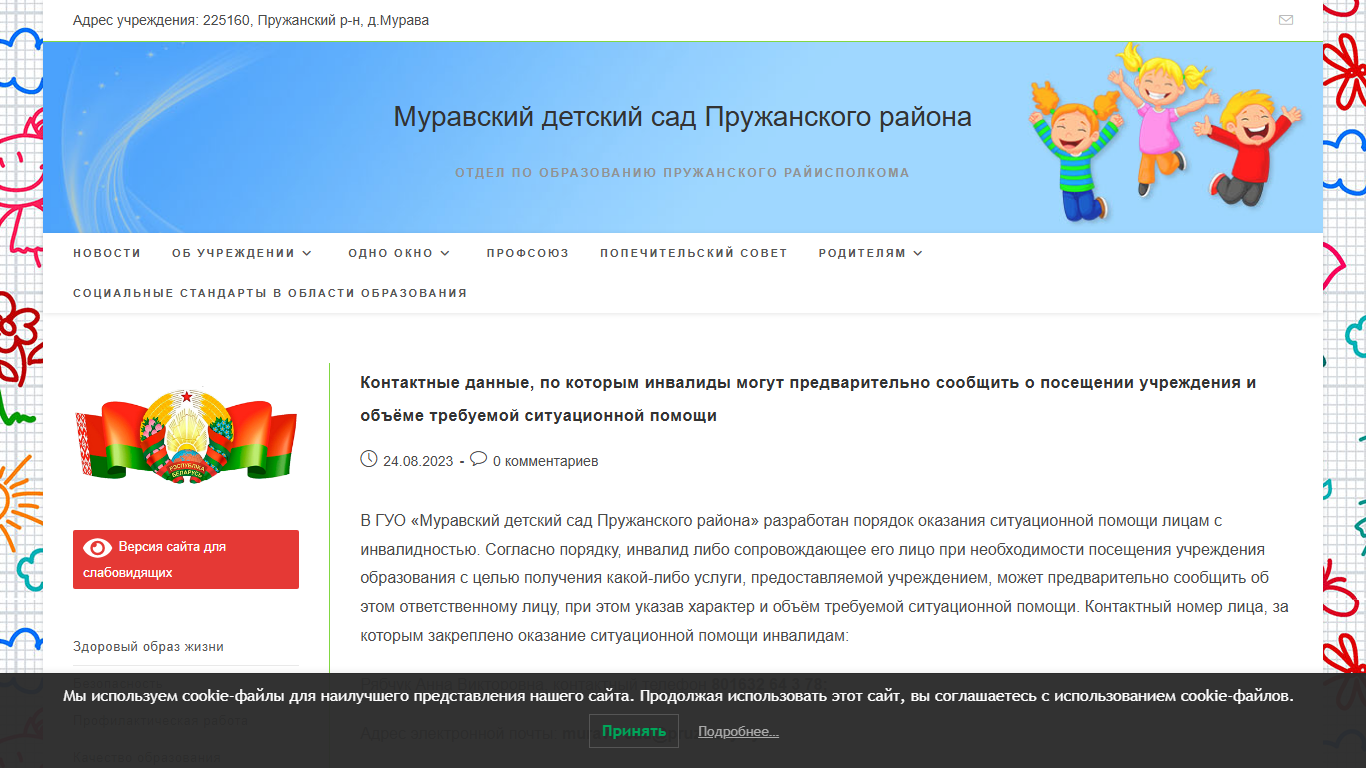Open 'Попечительский совет' in navigation
This screenshot has width=1366, height=768.
point(694,253)
